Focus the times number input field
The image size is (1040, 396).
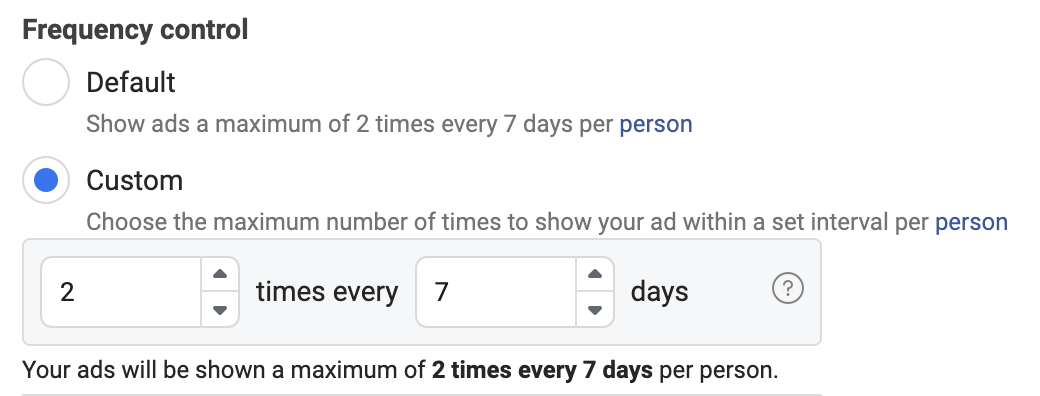pos(121,292)
